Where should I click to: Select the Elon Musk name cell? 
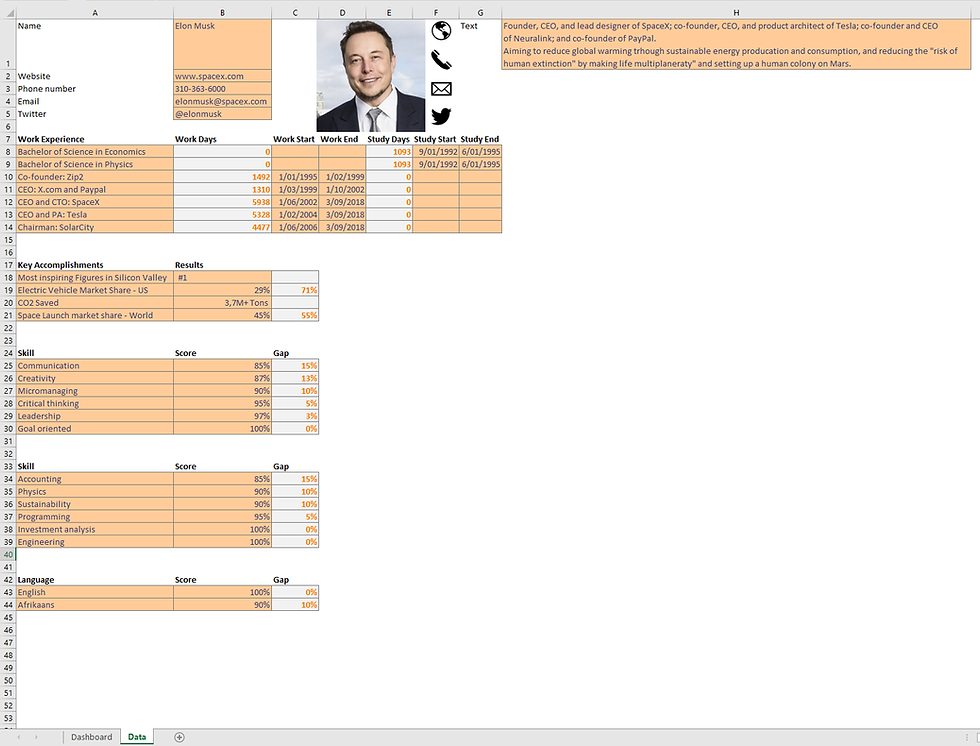222,44
